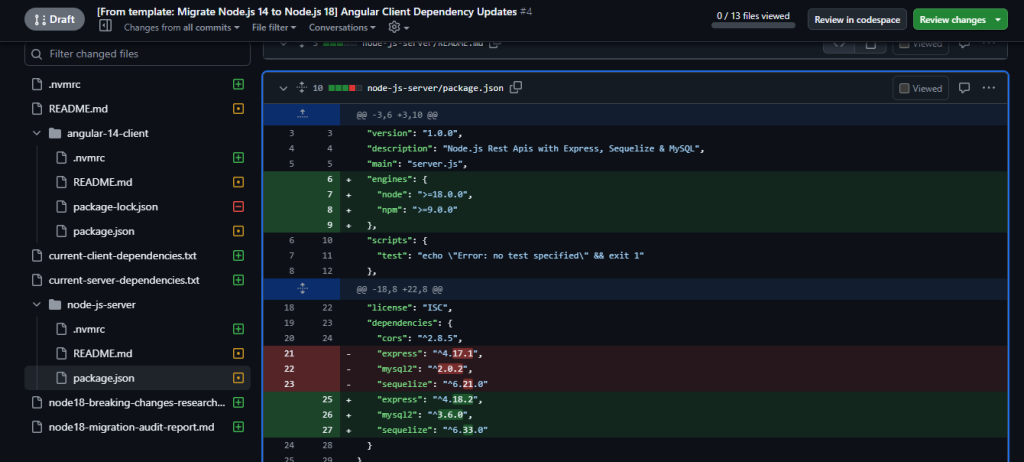Collapse the package.json diff with chevron

(282, 88)
